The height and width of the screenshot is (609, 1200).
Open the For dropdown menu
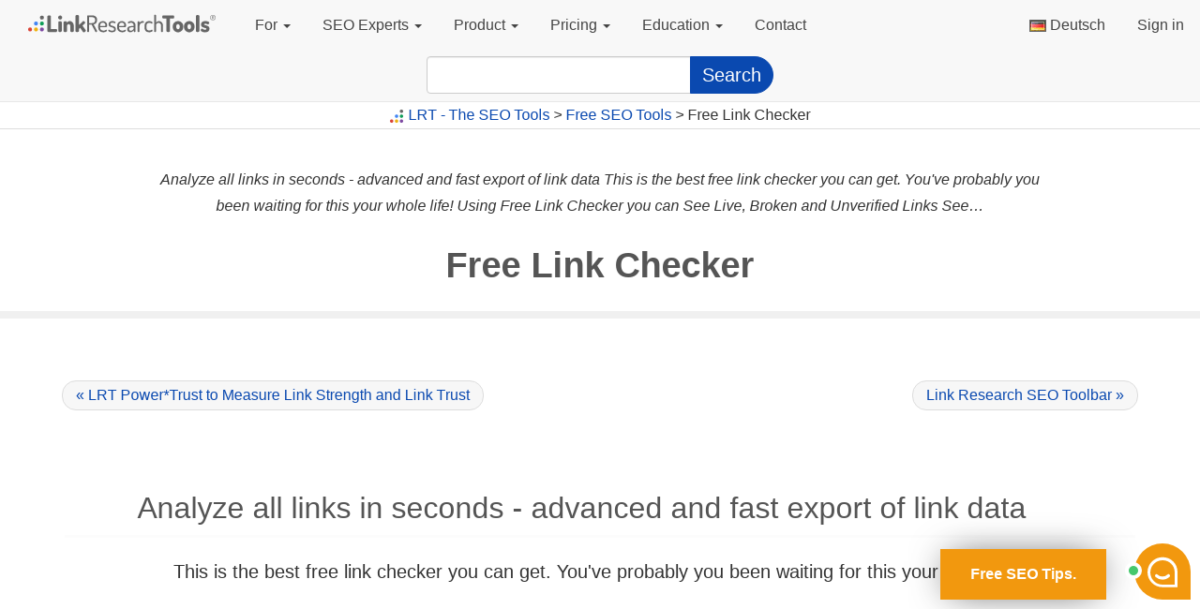272,24
